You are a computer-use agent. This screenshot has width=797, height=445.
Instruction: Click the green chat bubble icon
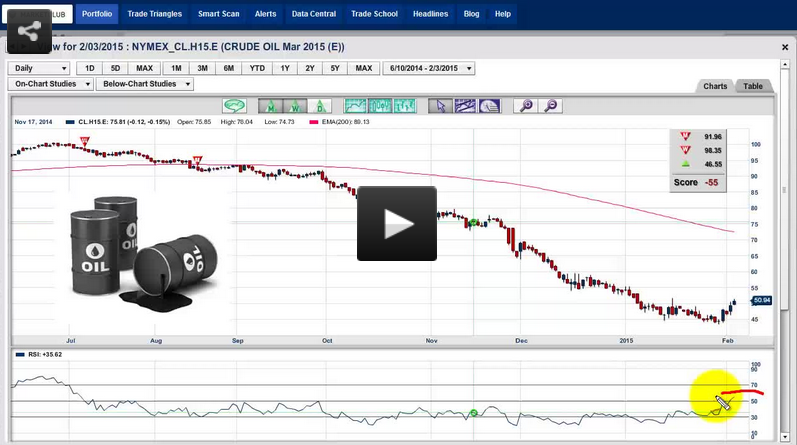point(234,105)
